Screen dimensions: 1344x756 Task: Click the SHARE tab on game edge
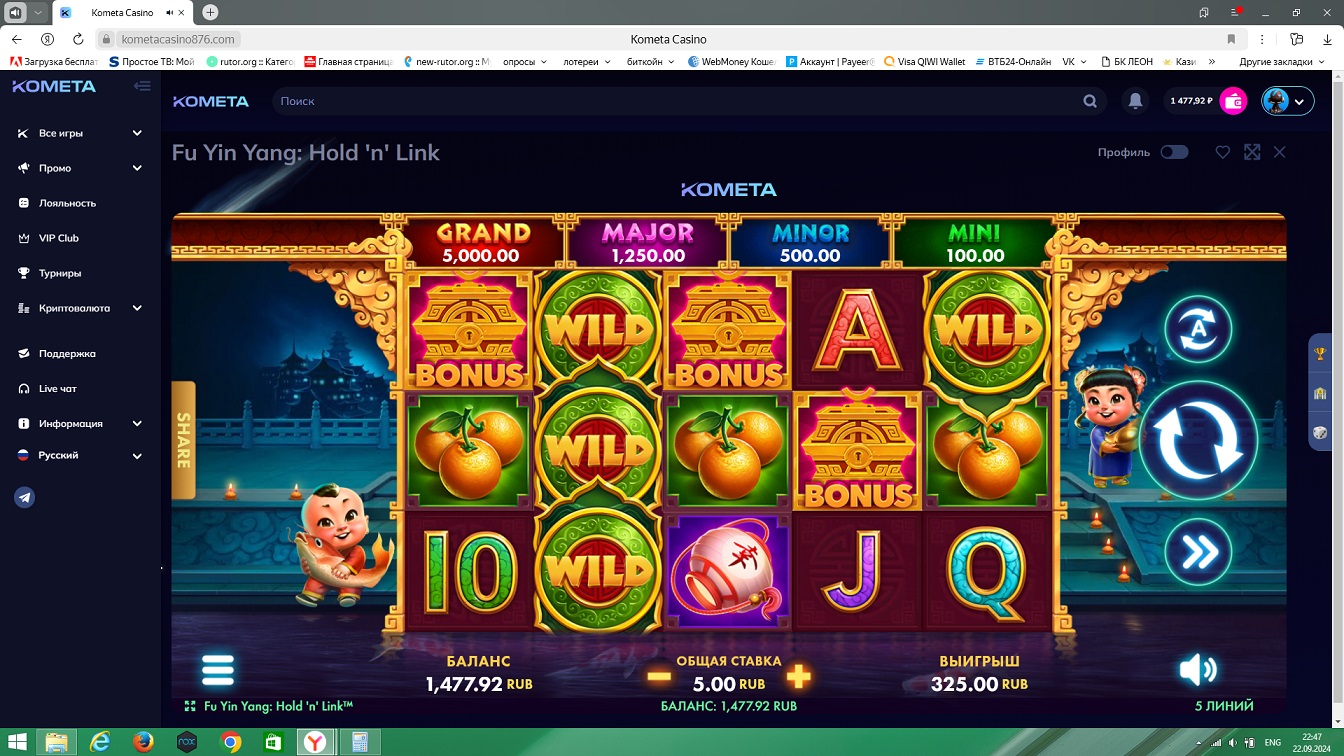(x=184, y=440)
